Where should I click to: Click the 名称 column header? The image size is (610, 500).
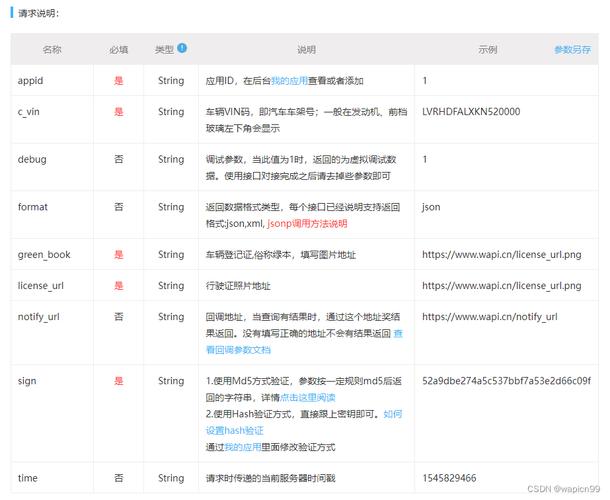click(52, 50)
